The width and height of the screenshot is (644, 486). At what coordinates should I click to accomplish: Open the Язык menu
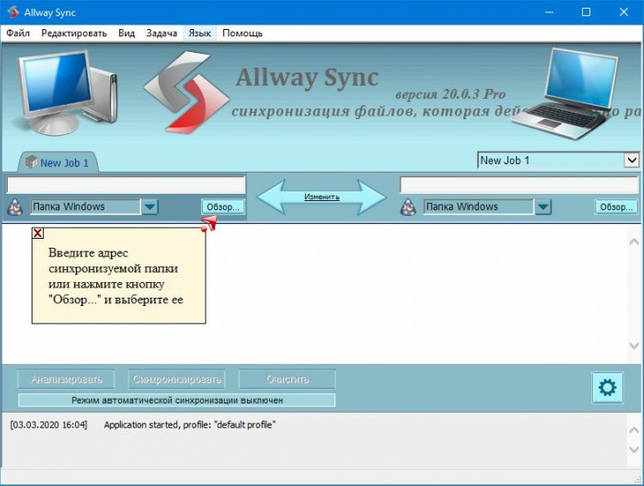(200, 33)
